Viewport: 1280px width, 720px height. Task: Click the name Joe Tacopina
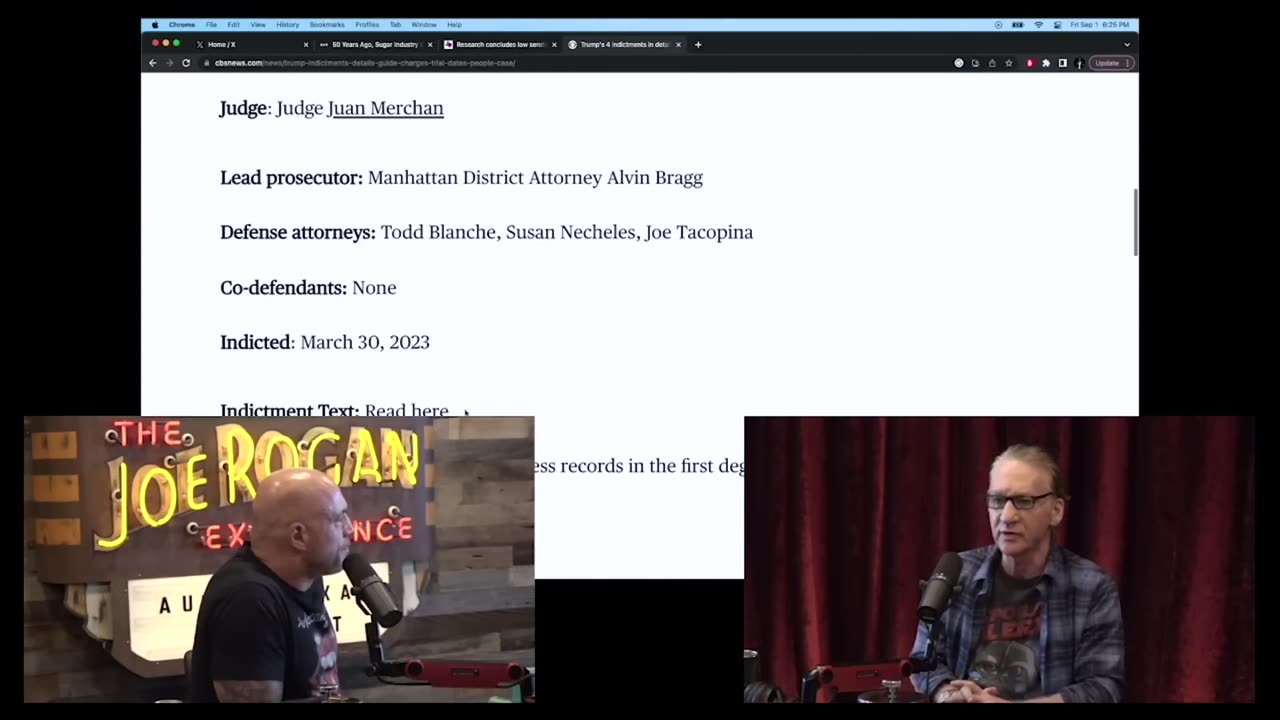[699, 232]
